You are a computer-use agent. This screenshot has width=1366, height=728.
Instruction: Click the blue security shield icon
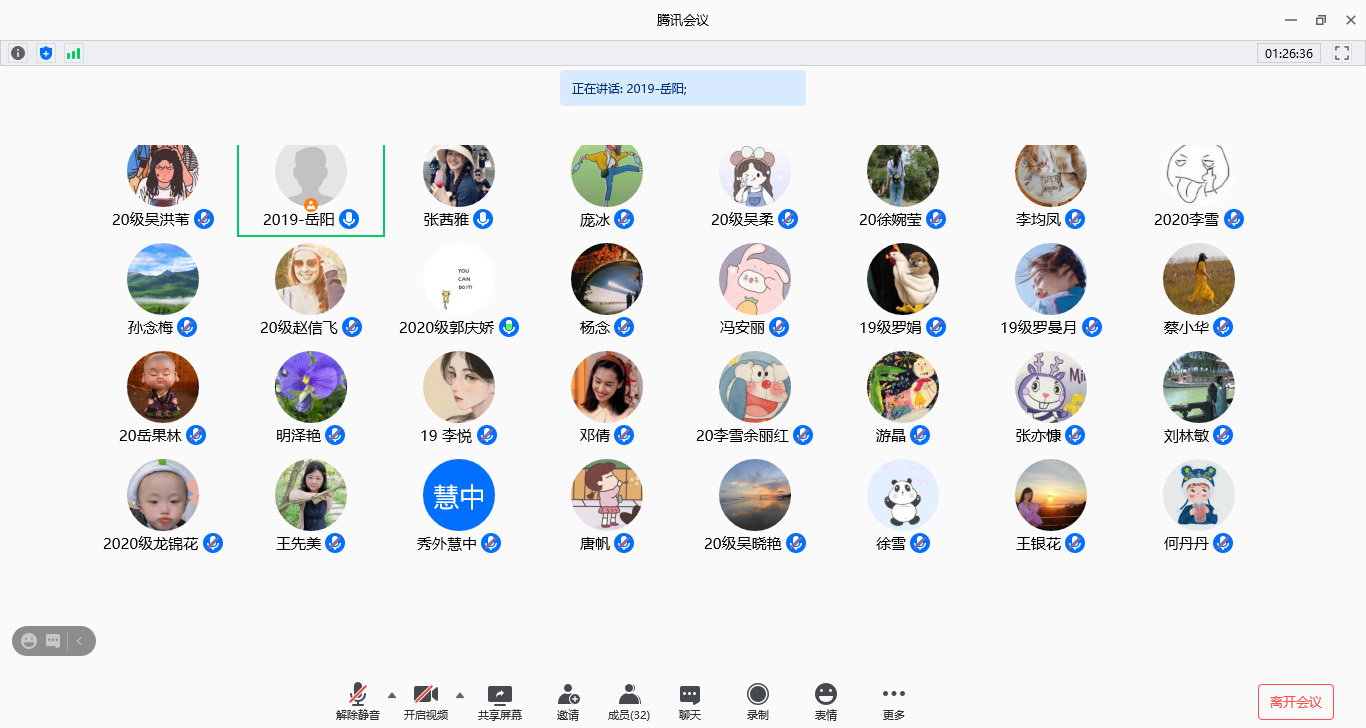click(45, 53)
